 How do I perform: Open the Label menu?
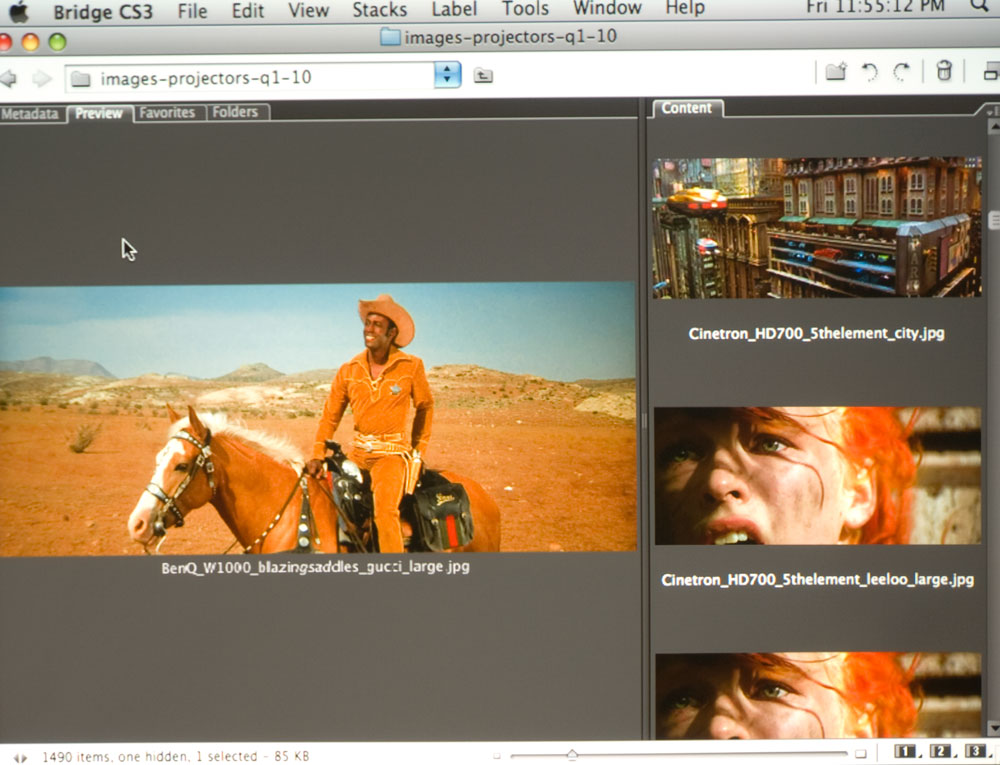click(454, 9)
